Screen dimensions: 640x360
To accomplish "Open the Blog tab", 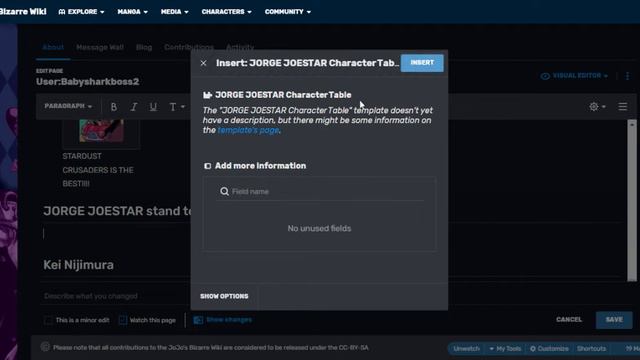I will pyautogui.click(x=144, y=47).
